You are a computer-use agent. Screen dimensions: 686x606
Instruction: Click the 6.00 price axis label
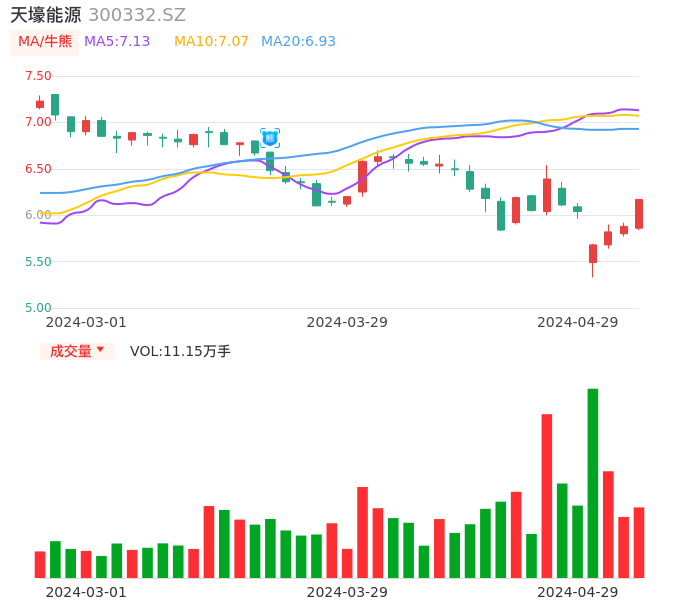click(x=38, y=215)
